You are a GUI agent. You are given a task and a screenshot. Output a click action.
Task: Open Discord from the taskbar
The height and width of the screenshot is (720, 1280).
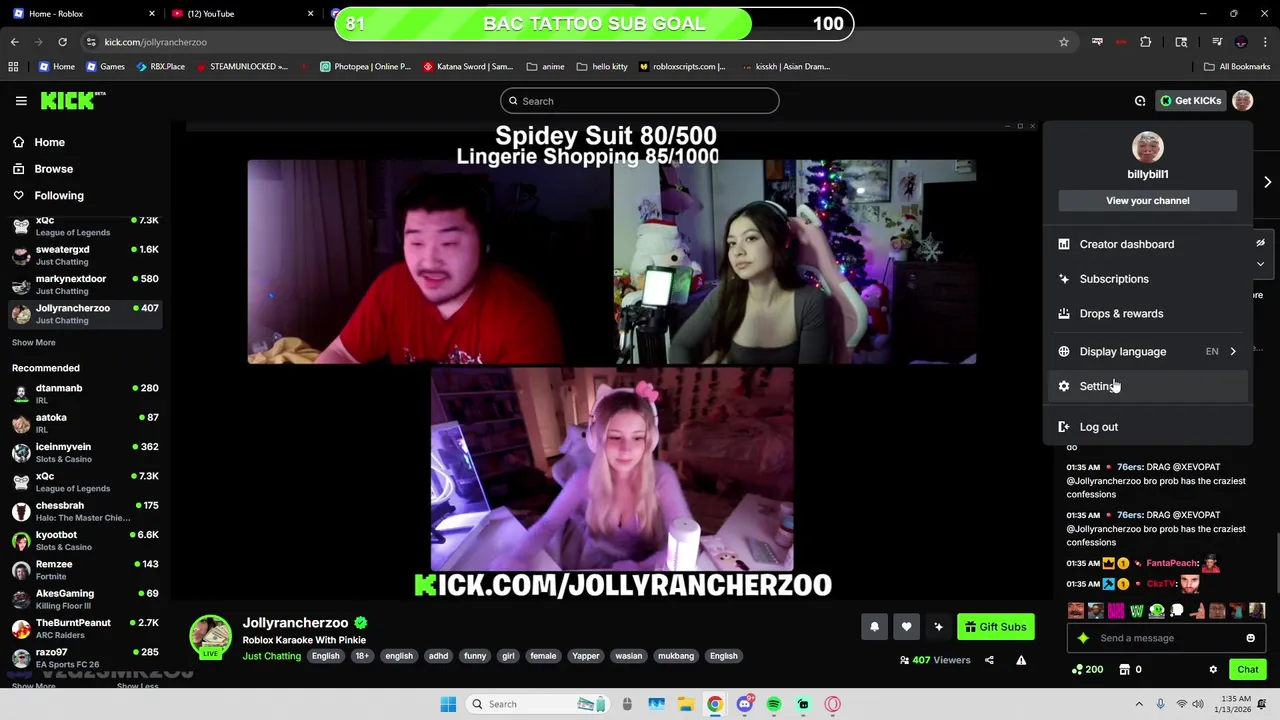pyautogui.click(x=744, y=704)
